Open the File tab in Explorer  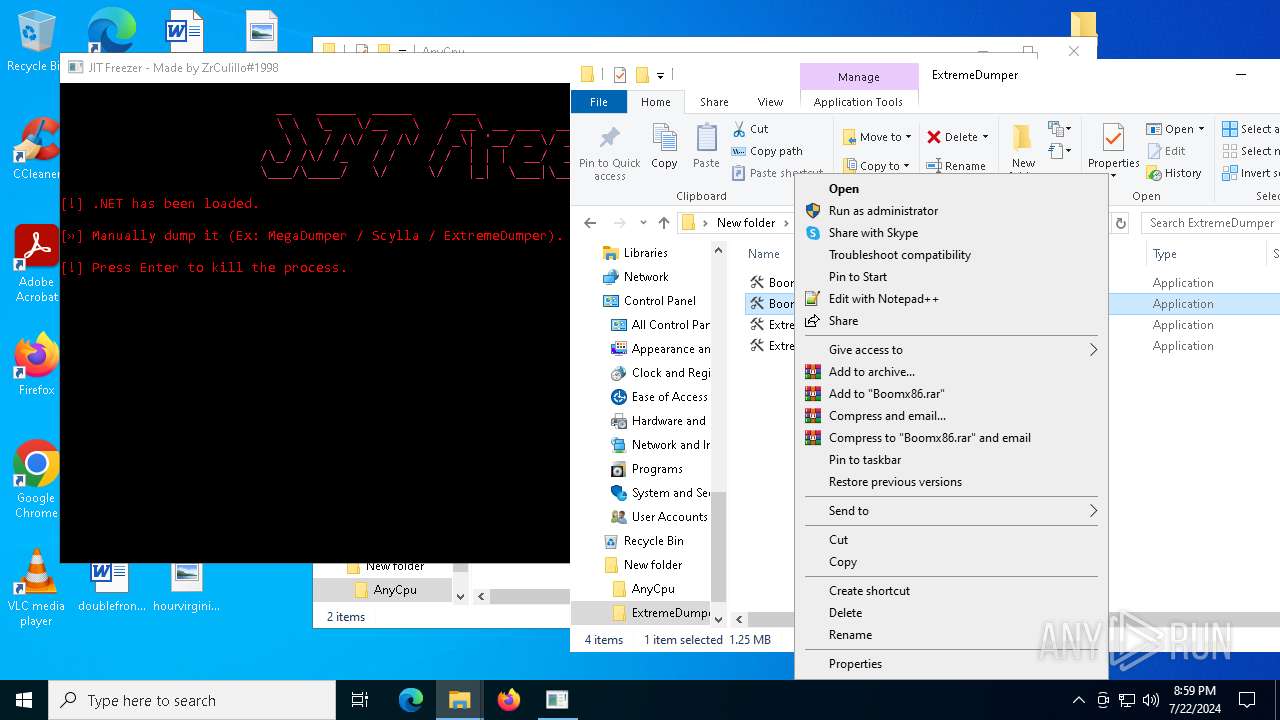pos(598,102)
